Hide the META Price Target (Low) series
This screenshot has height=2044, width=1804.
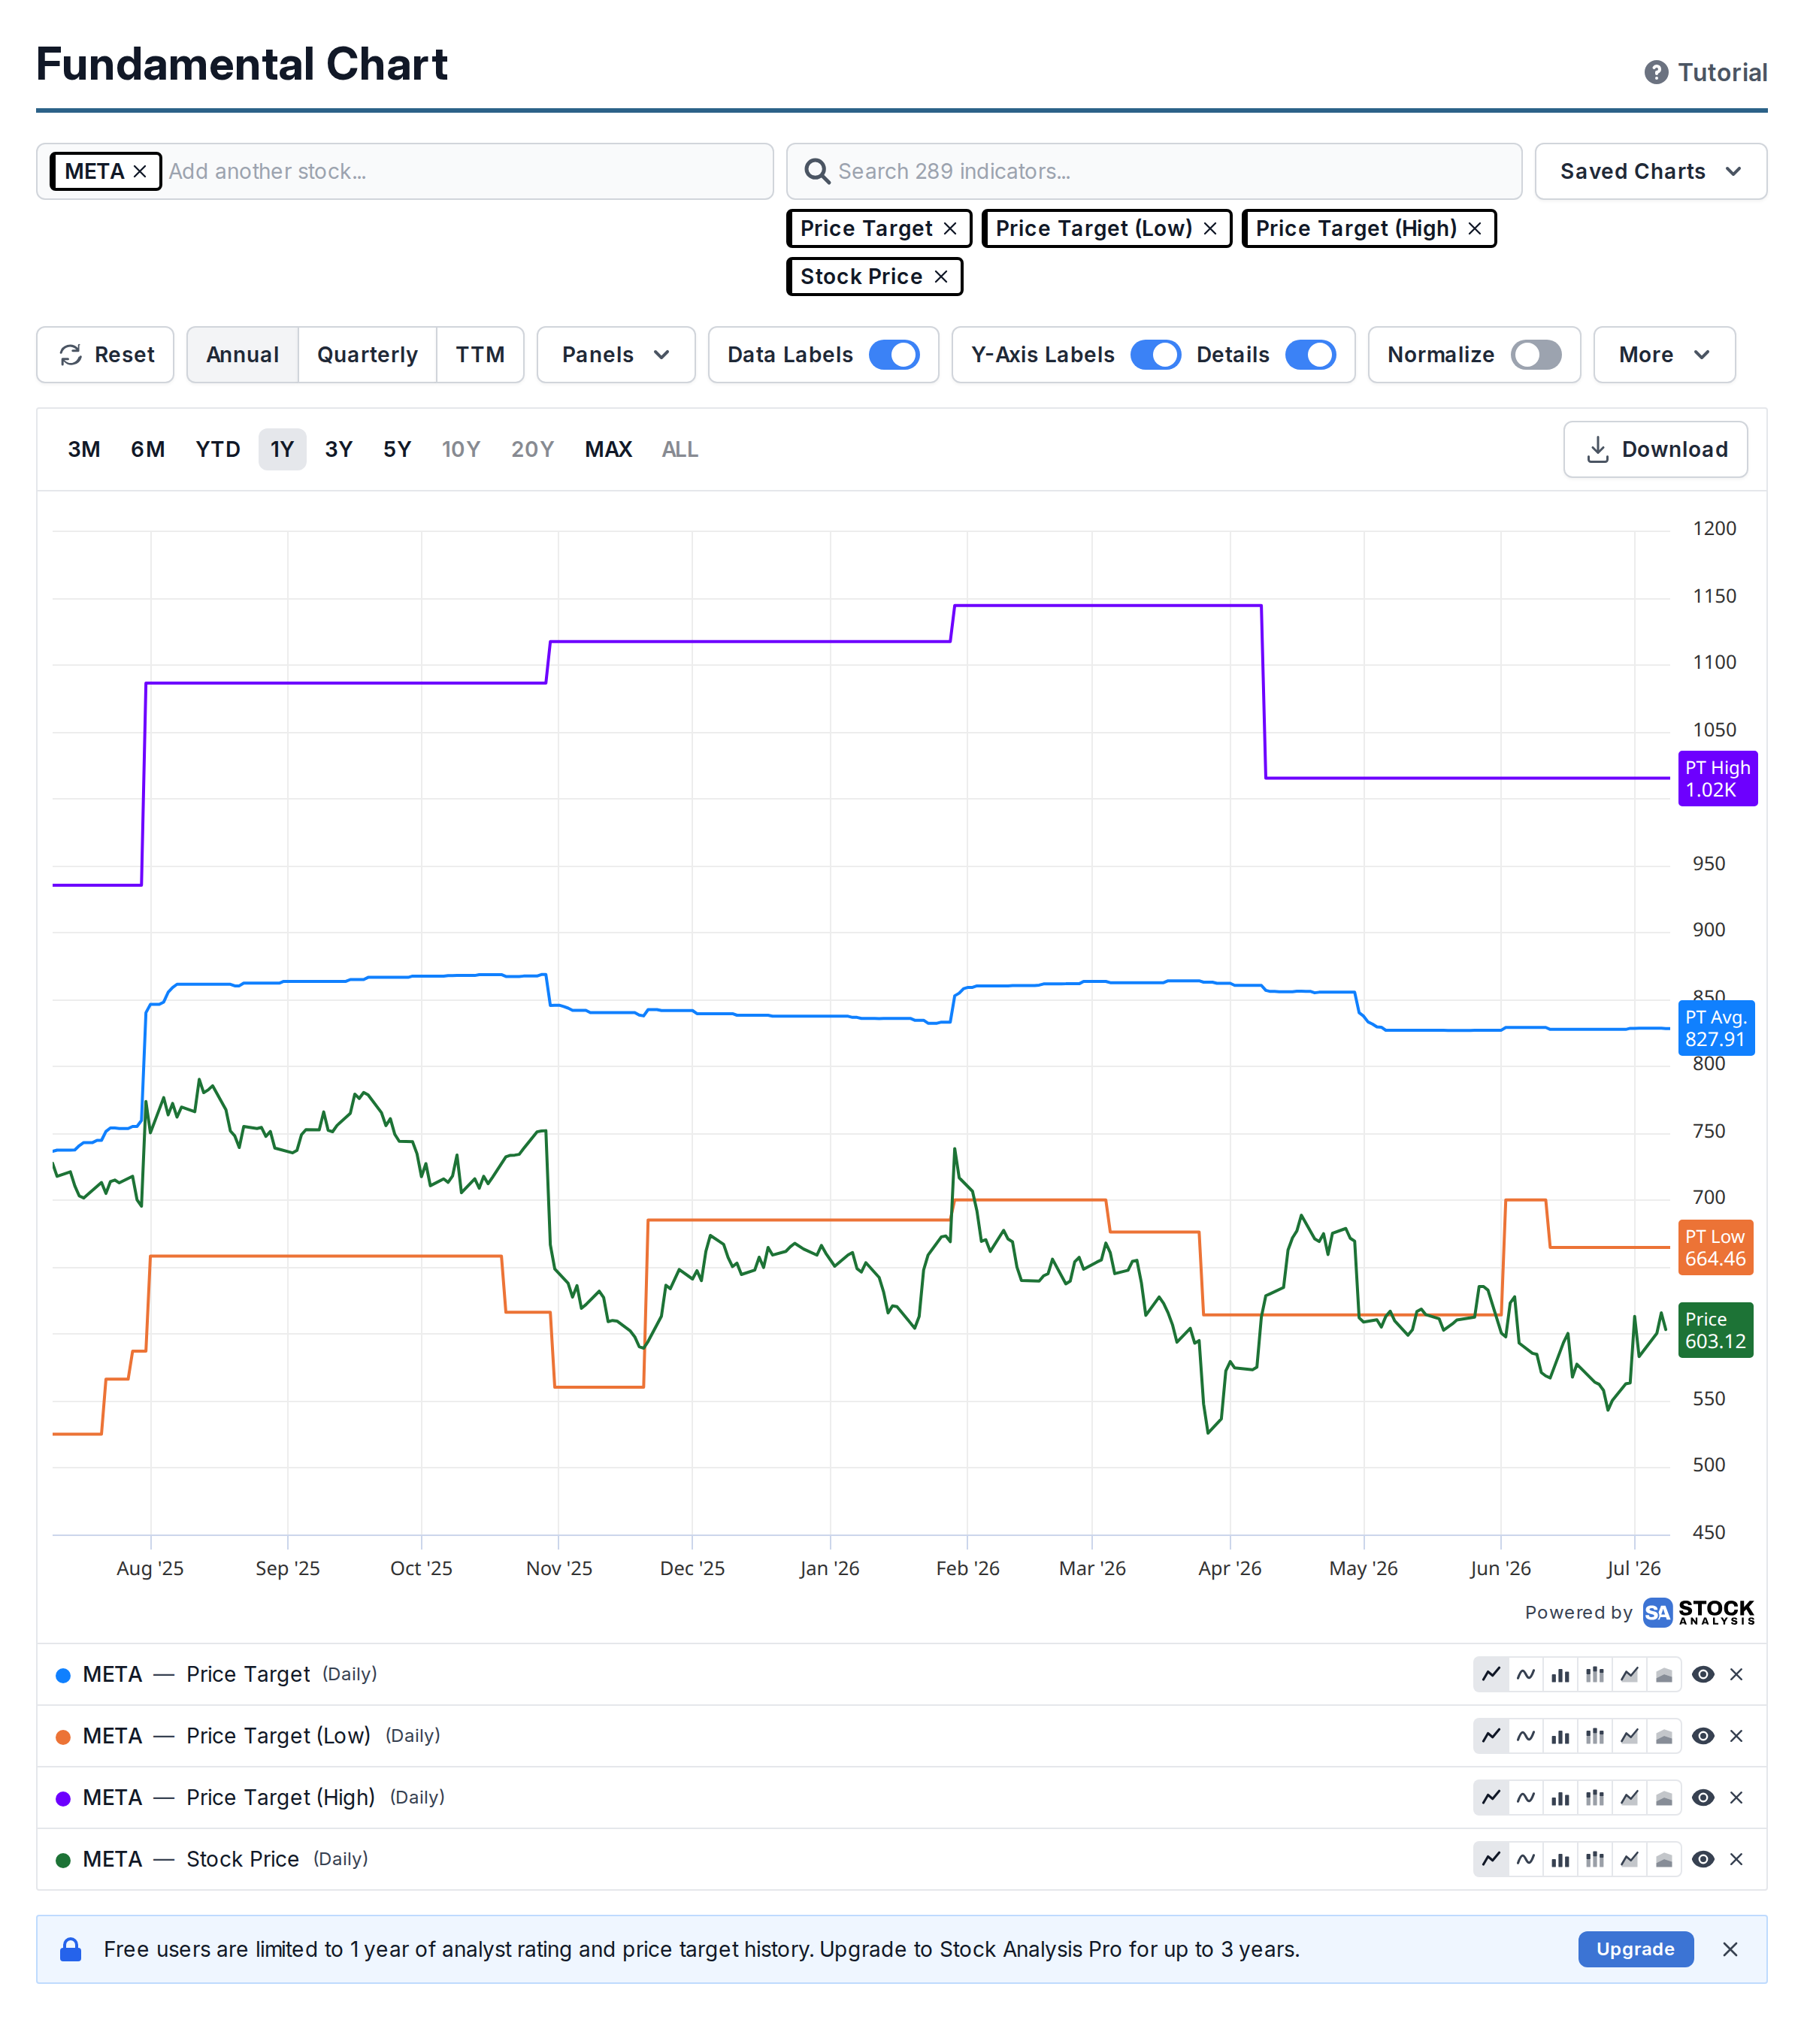(1703, 1736)
